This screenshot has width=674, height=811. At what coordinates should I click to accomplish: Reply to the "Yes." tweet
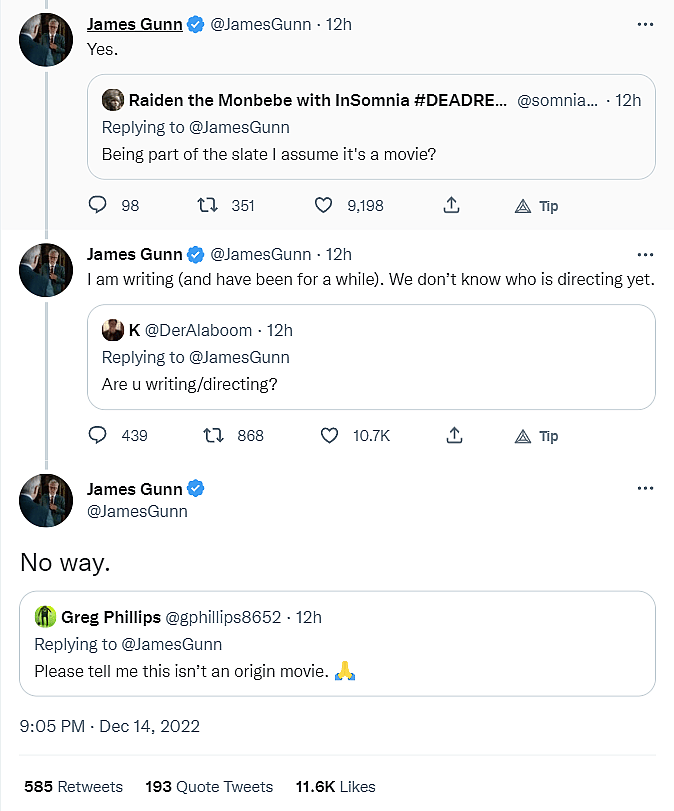coord(98,205)
